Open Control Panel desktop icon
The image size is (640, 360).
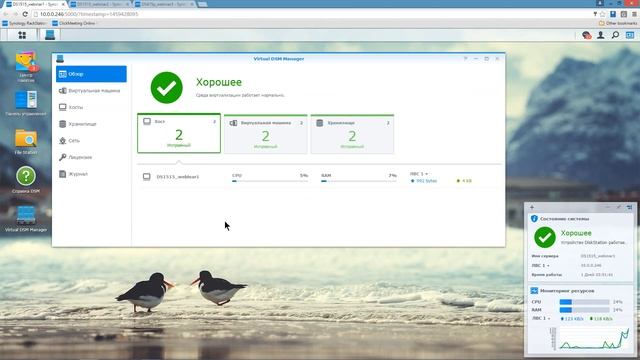[x=26, y=103]
